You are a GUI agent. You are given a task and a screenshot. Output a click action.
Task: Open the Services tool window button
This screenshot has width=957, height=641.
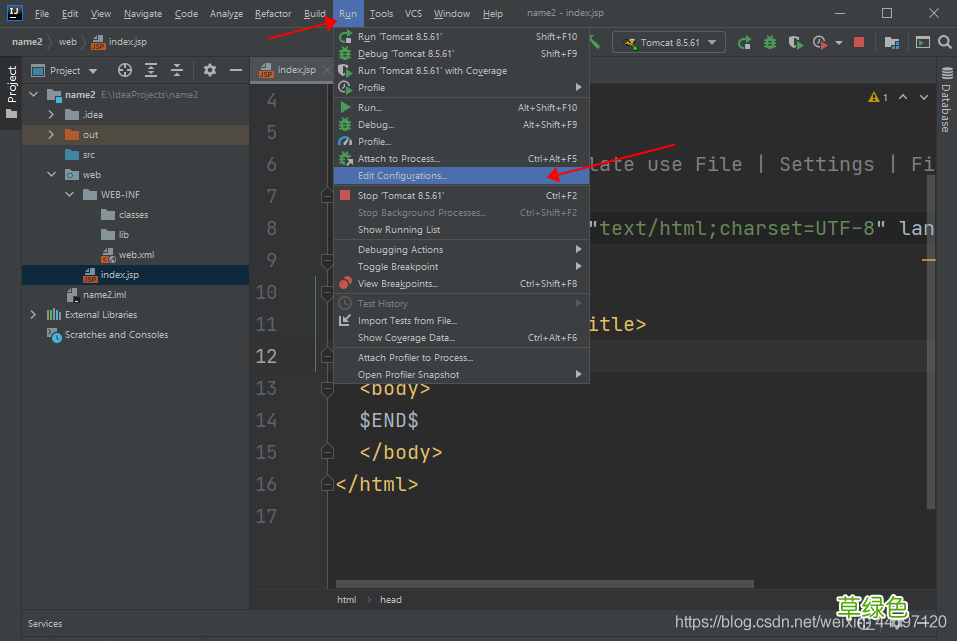45,624
